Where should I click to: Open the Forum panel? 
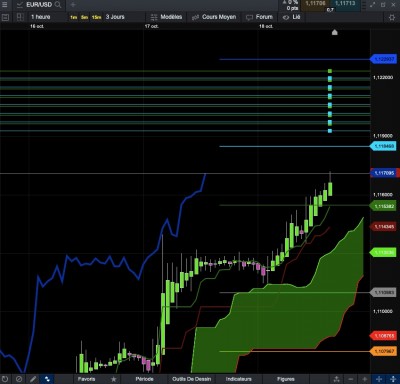pyautogui.click(x=259, y=17)
